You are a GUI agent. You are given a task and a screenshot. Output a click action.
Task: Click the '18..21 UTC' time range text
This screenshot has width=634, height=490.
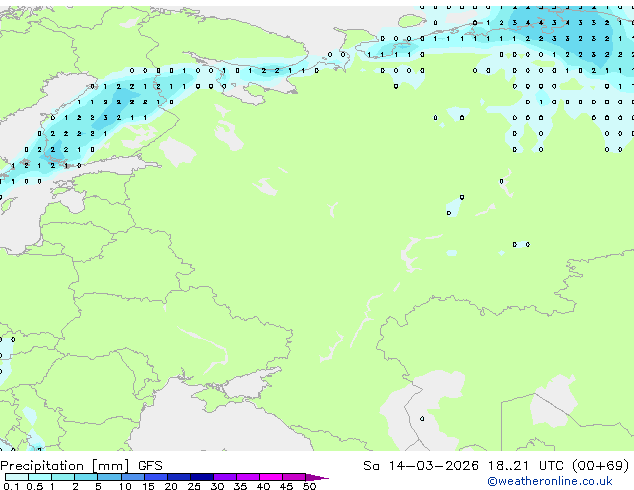click(x=526, y=466)
